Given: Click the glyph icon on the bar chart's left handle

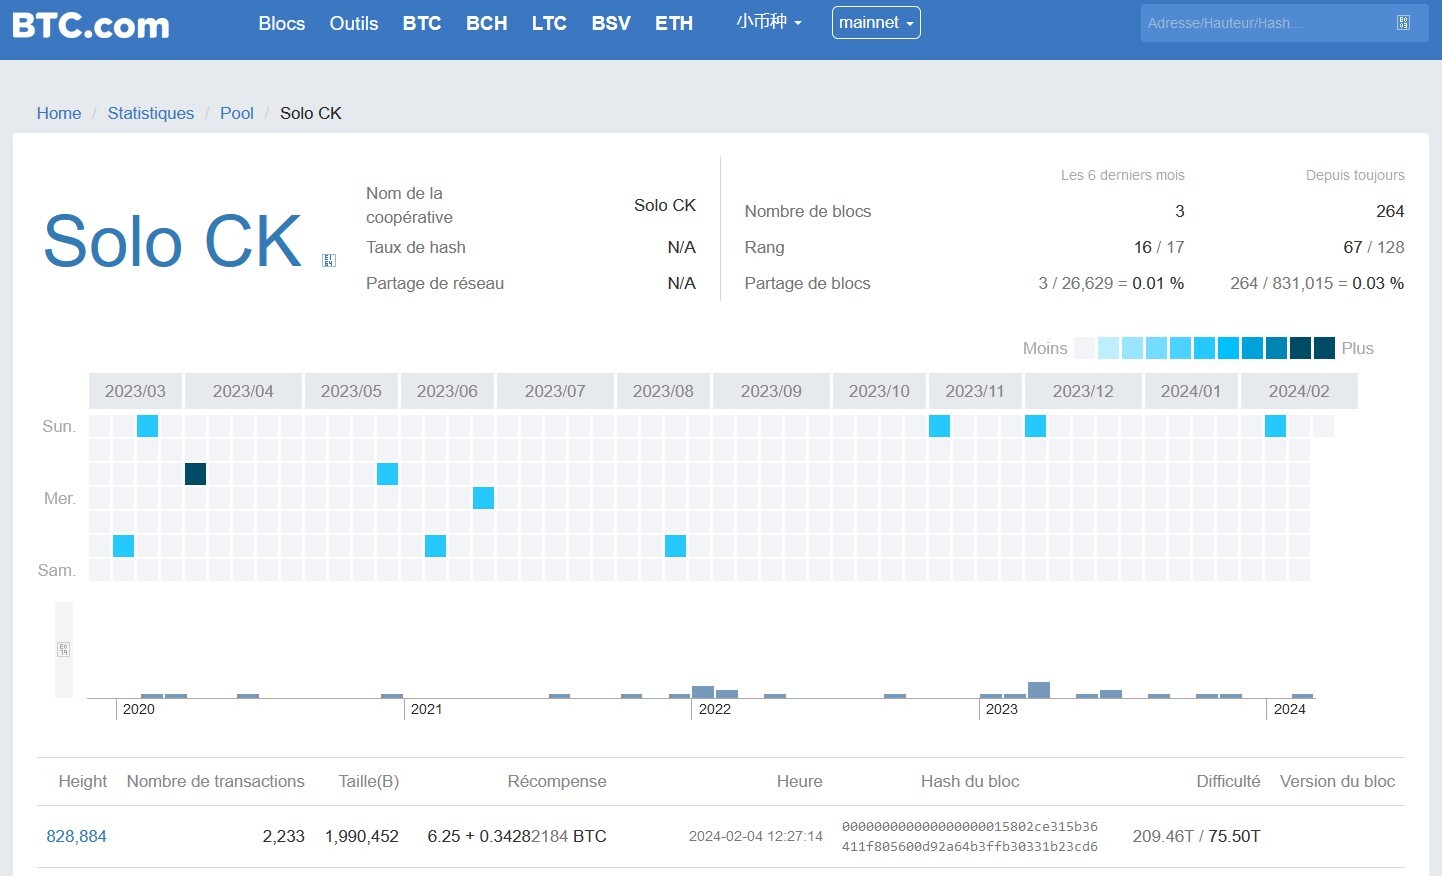Looking at the screenshot, I should coord(64,649).
